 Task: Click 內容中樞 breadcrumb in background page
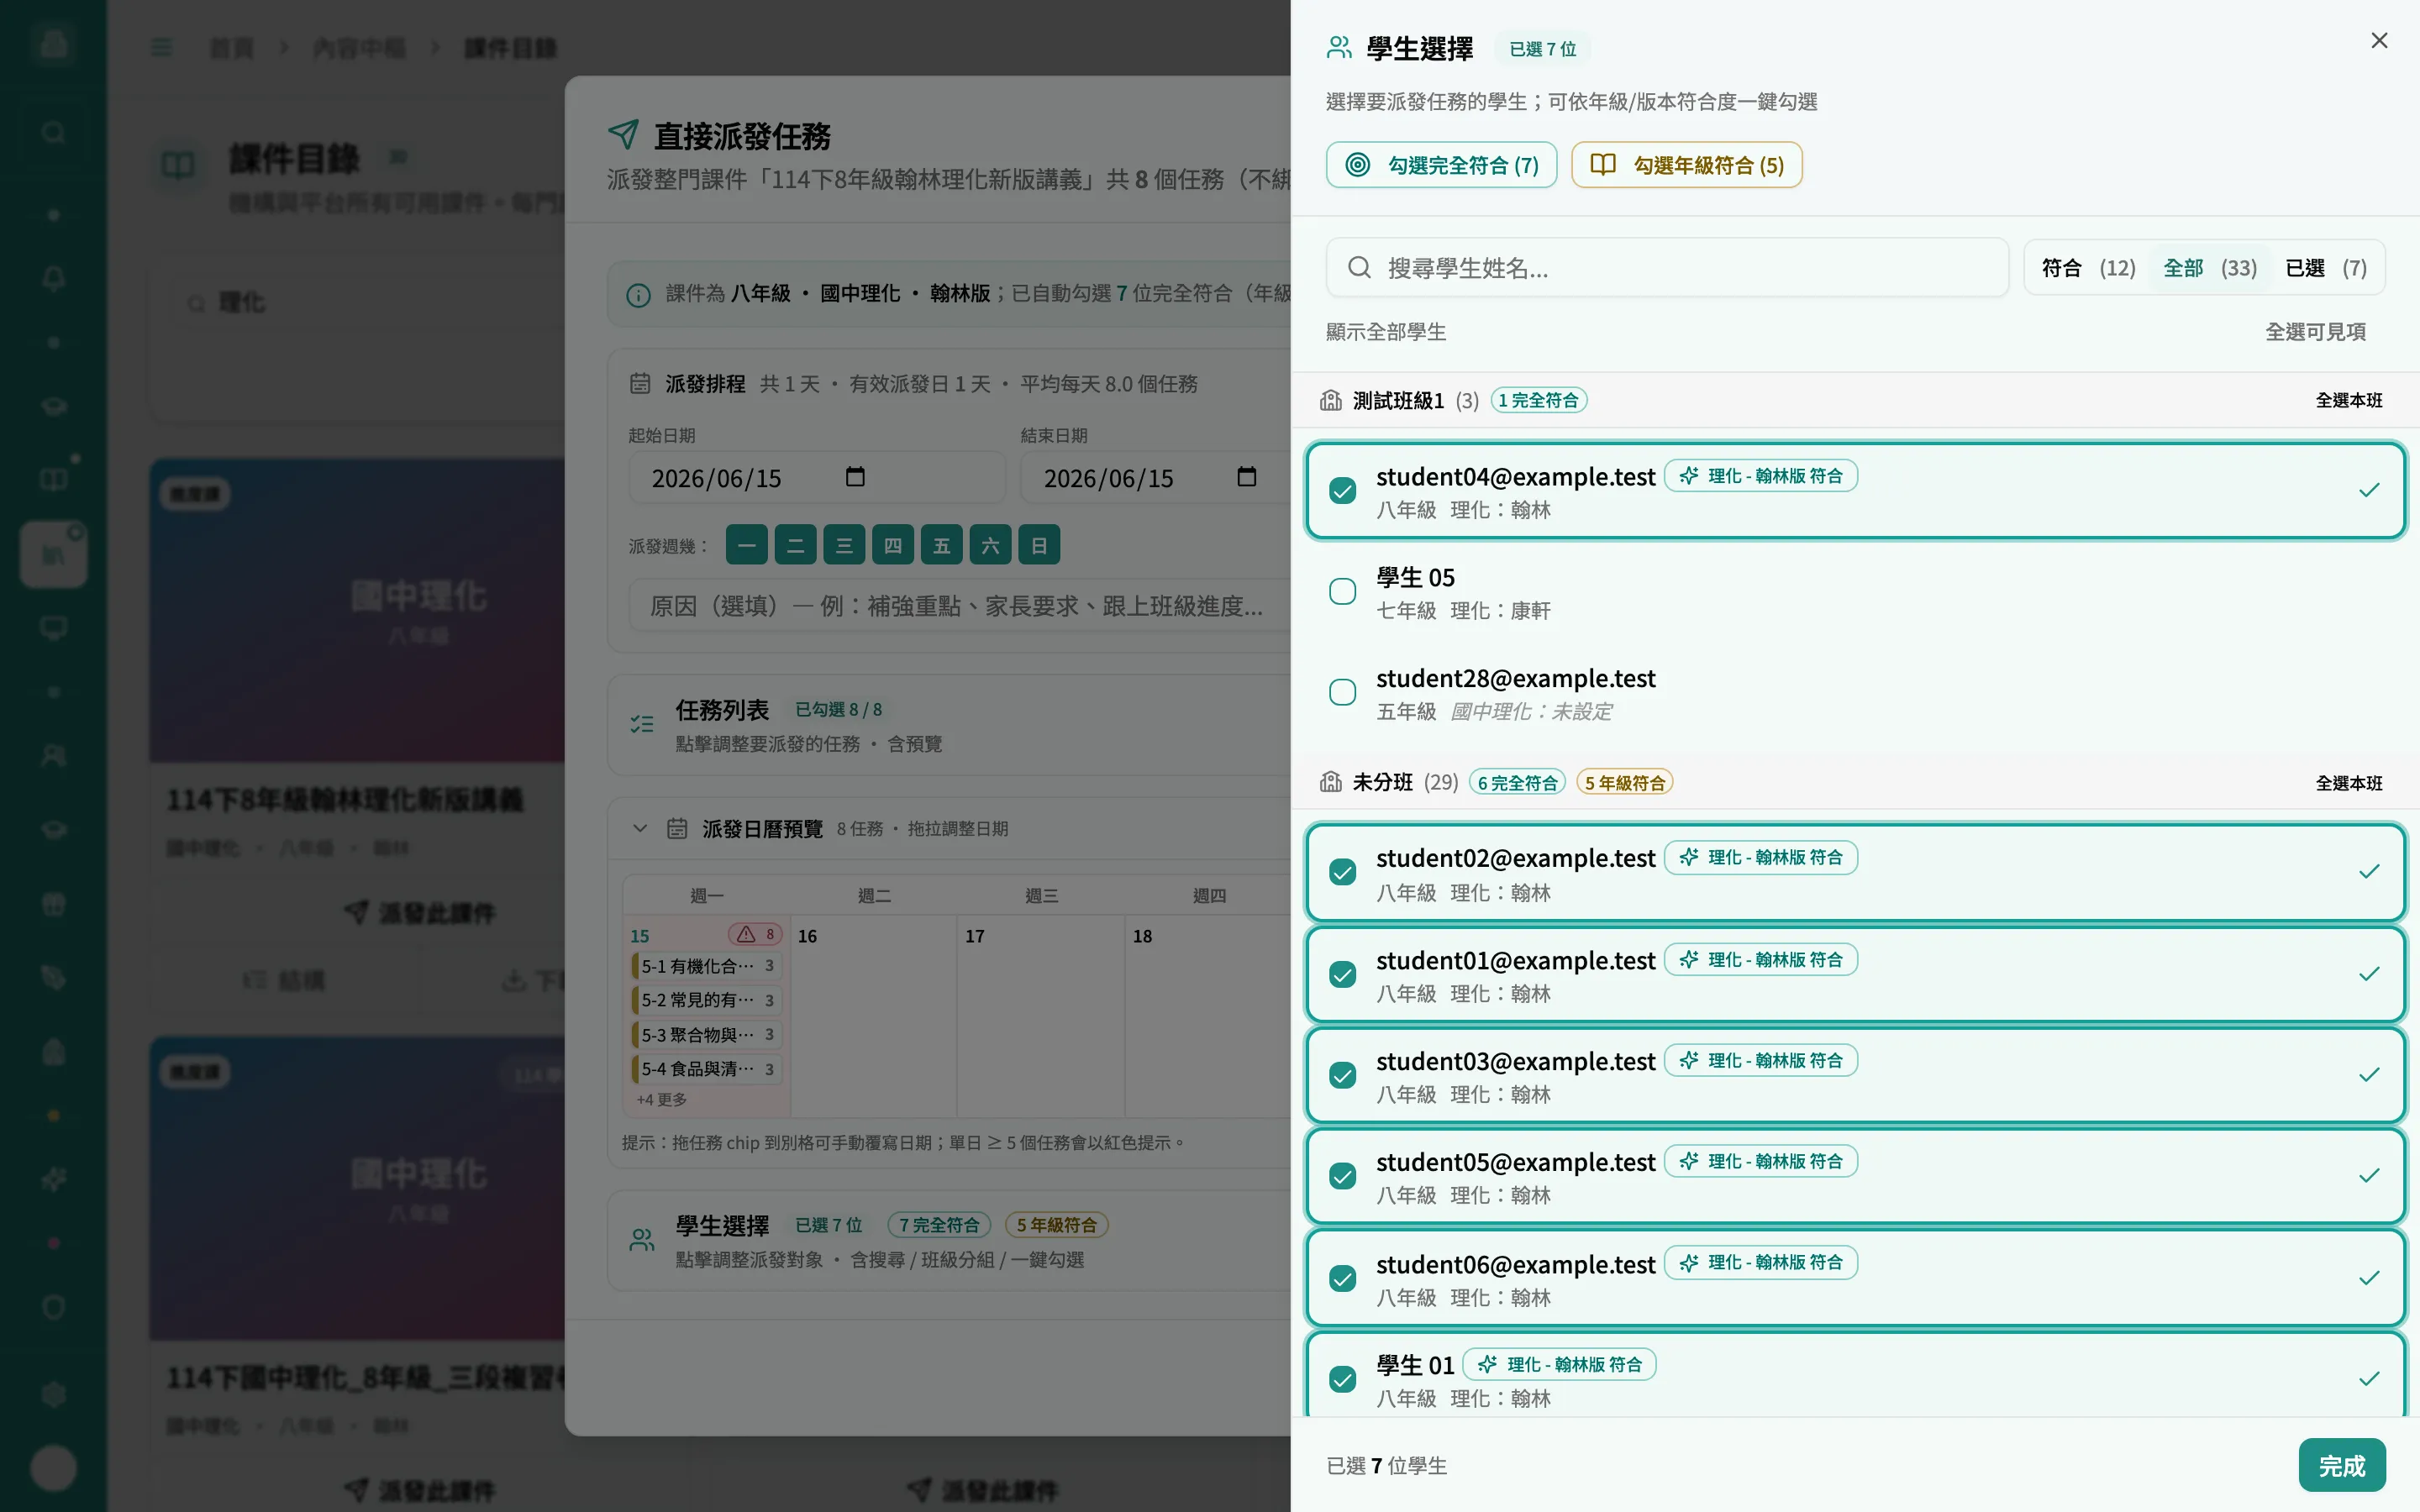coord(359,47)
